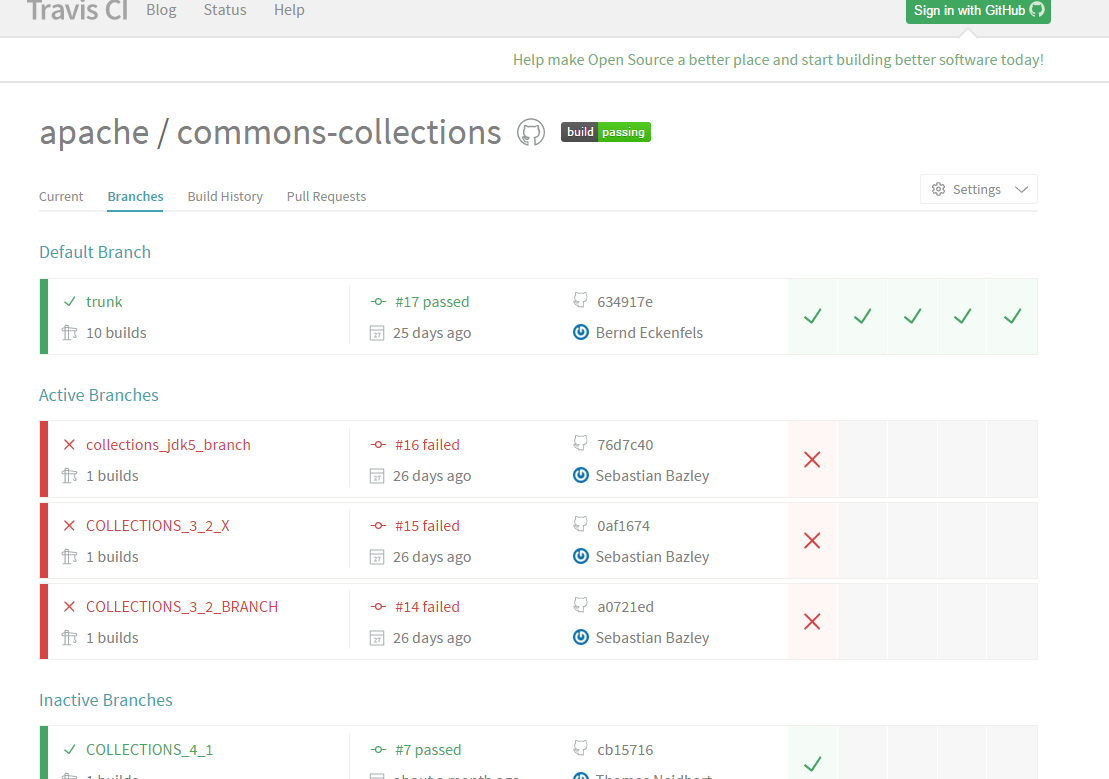Open commit 634917e on GitHub
Image resolution: width=1109 pixels, height=779 pixels.
pyautogui.click(x=625, y=301)
